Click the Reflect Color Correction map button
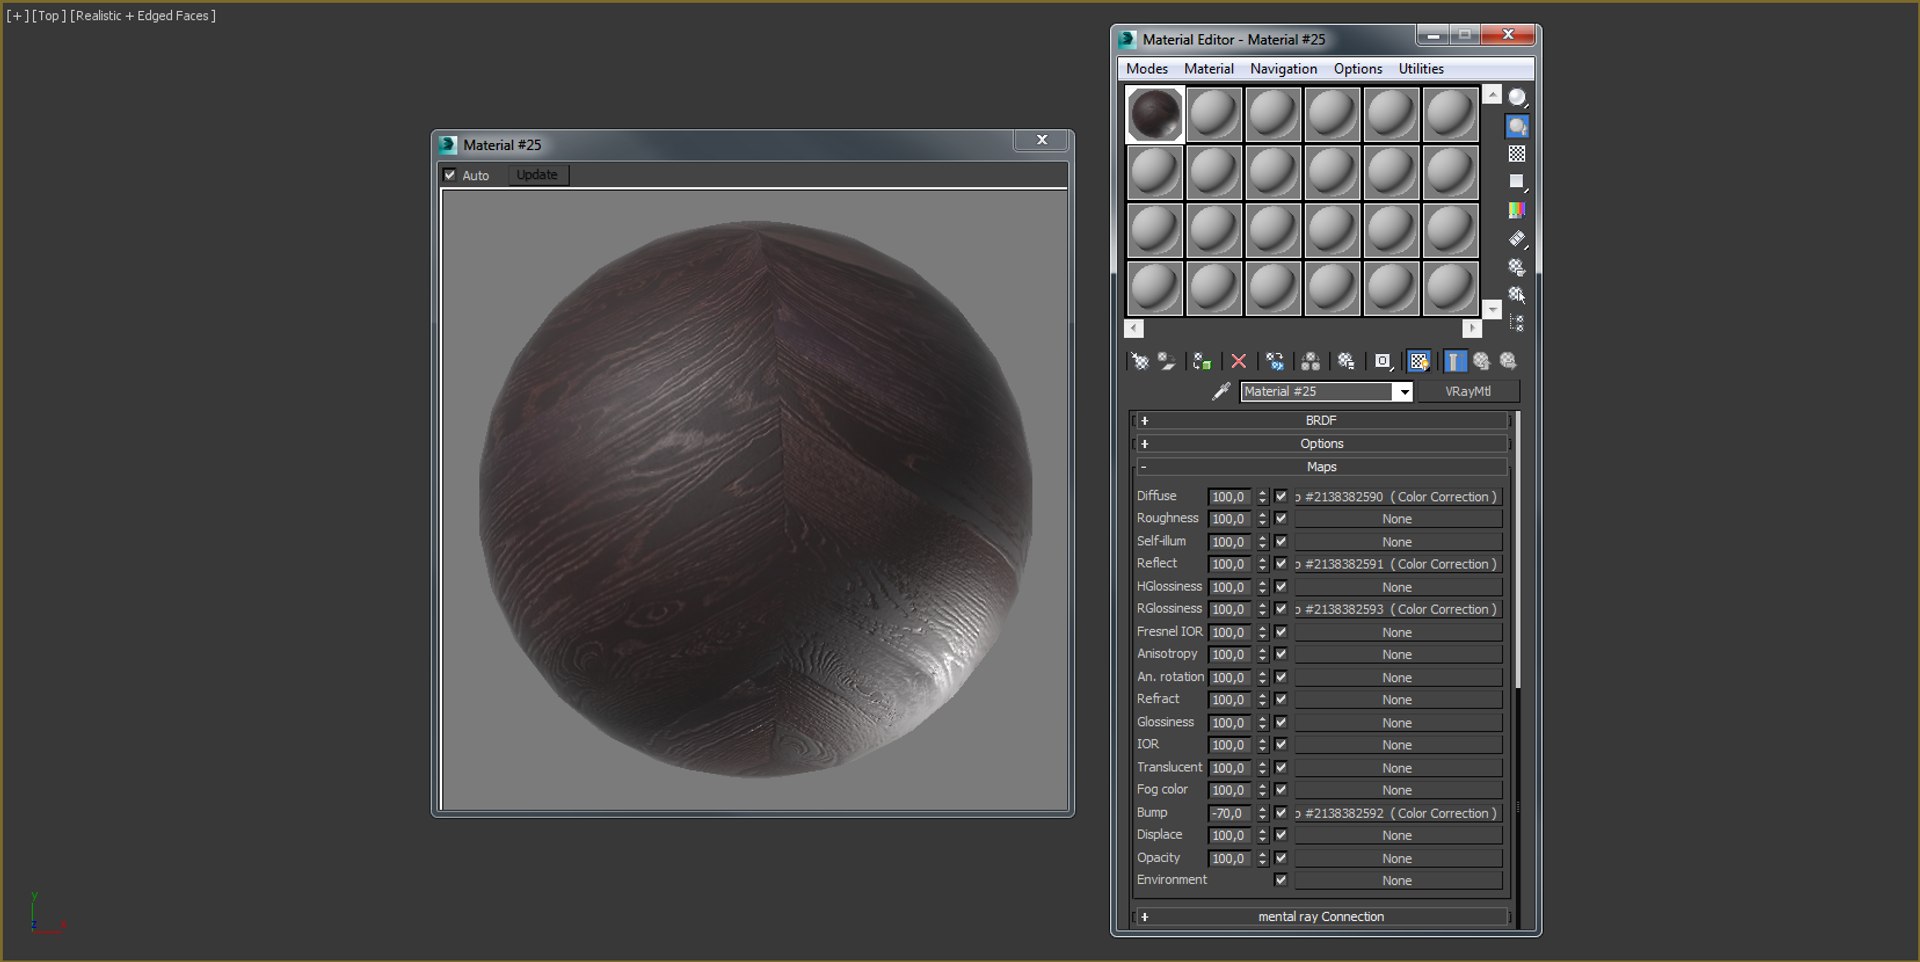This screenshot has width=1920, height=962. click(x=1398, y=564)
